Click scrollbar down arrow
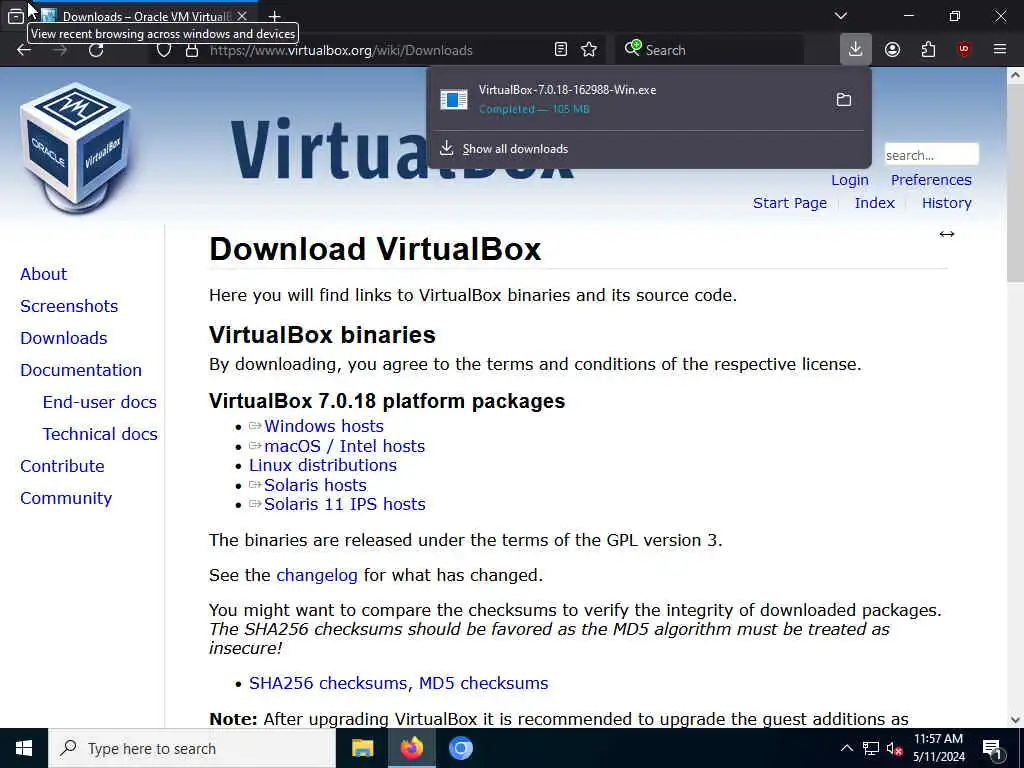The width and height of the screenshot is (1024, 768). [1016, 720]
